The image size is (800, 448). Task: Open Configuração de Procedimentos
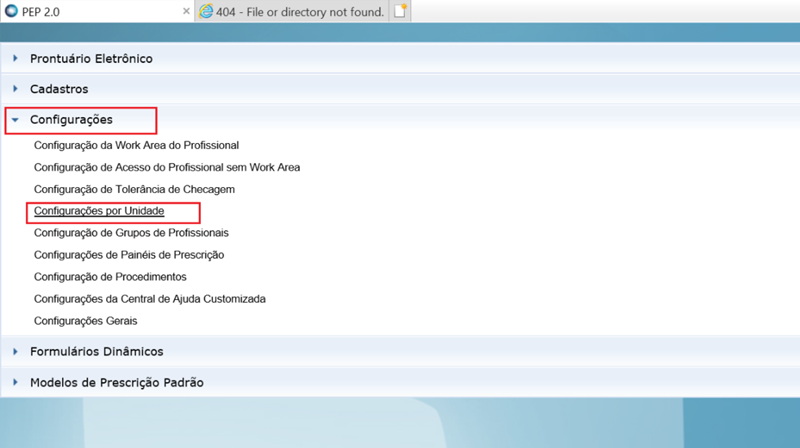click(x=110, y=277)
